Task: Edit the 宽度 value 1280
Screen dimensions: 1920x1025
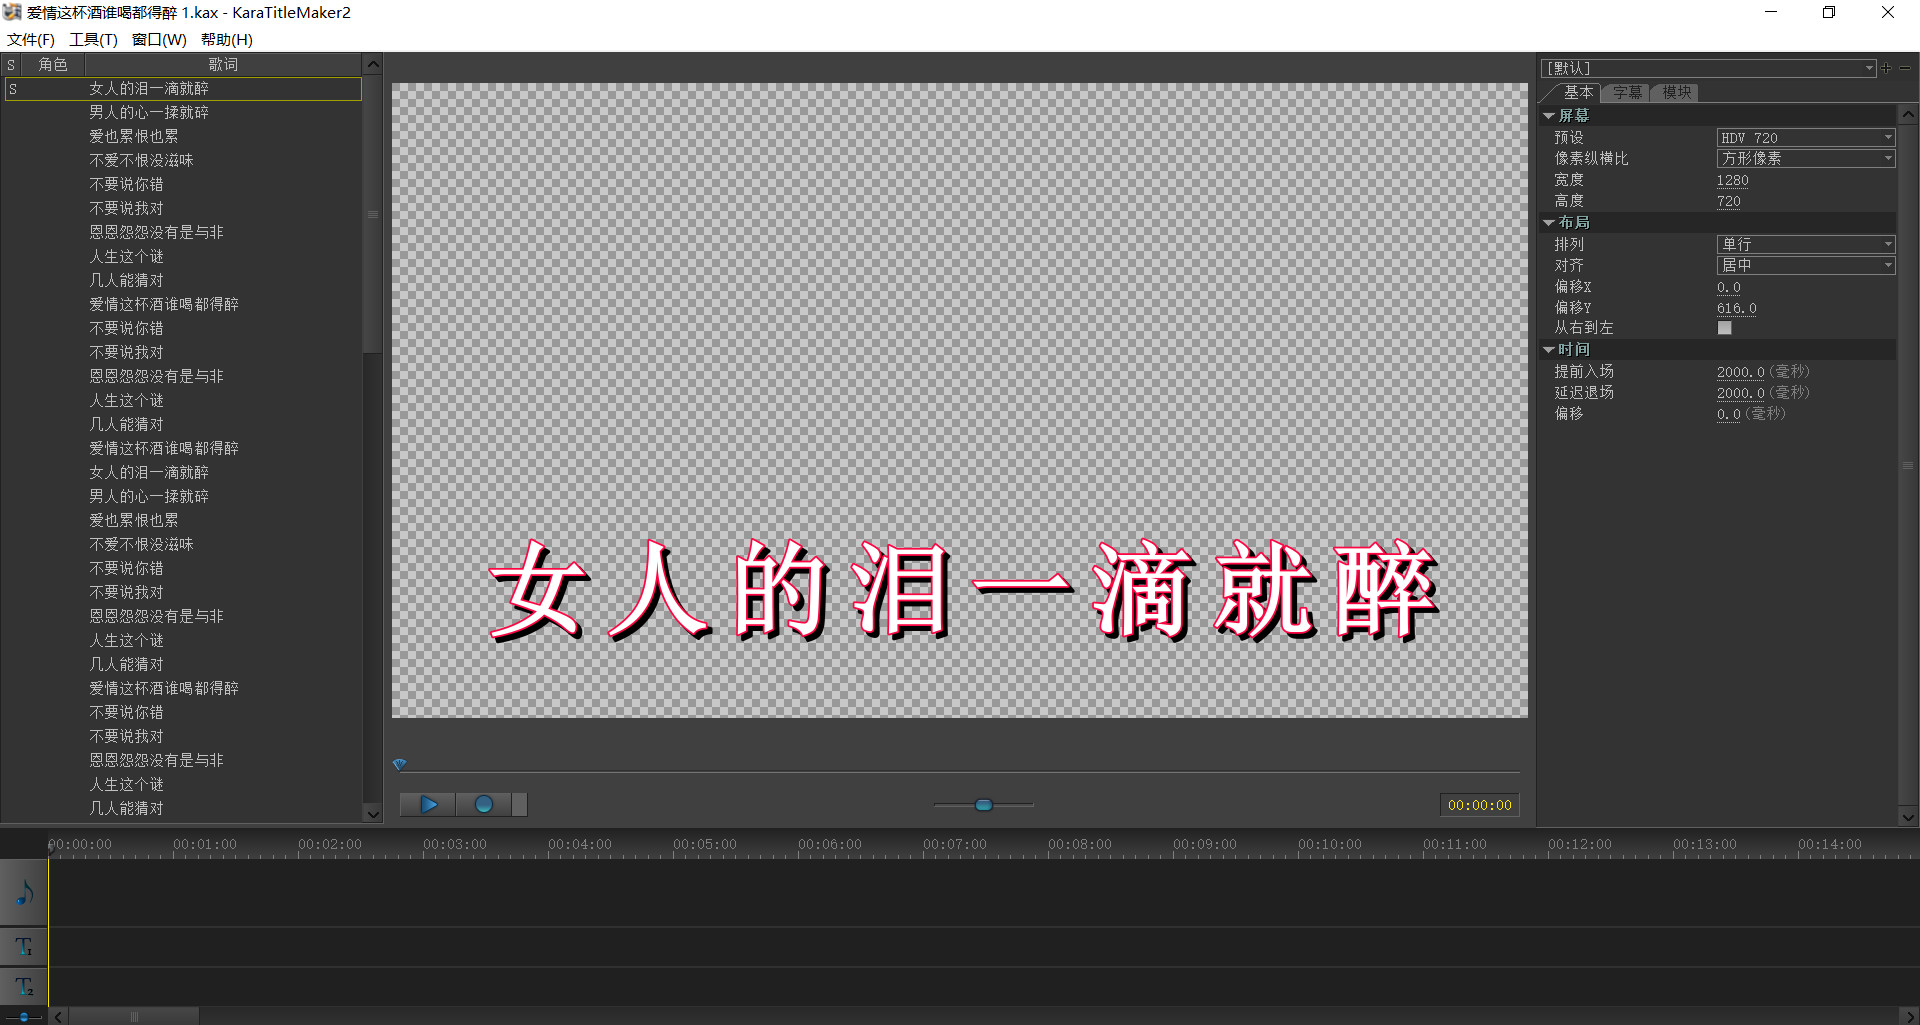Action: coord(1733,181)
